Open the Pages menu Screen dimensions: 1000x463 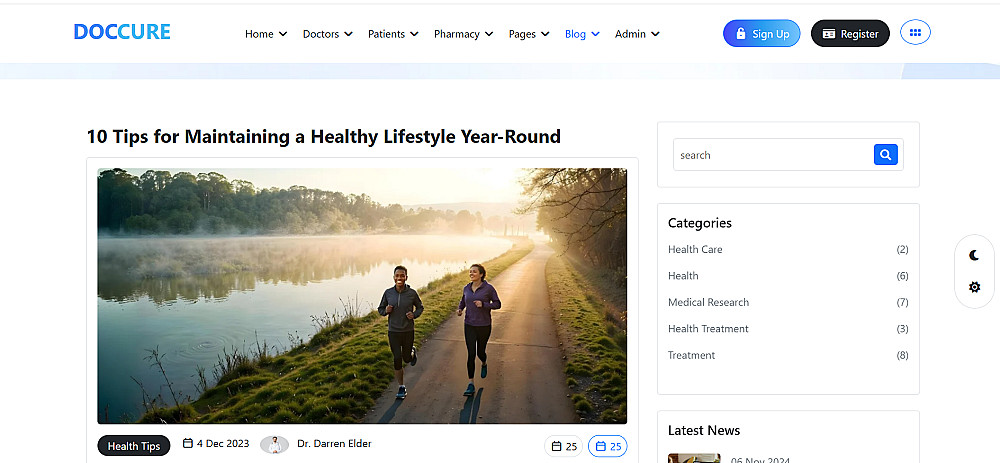coord(529,34)
